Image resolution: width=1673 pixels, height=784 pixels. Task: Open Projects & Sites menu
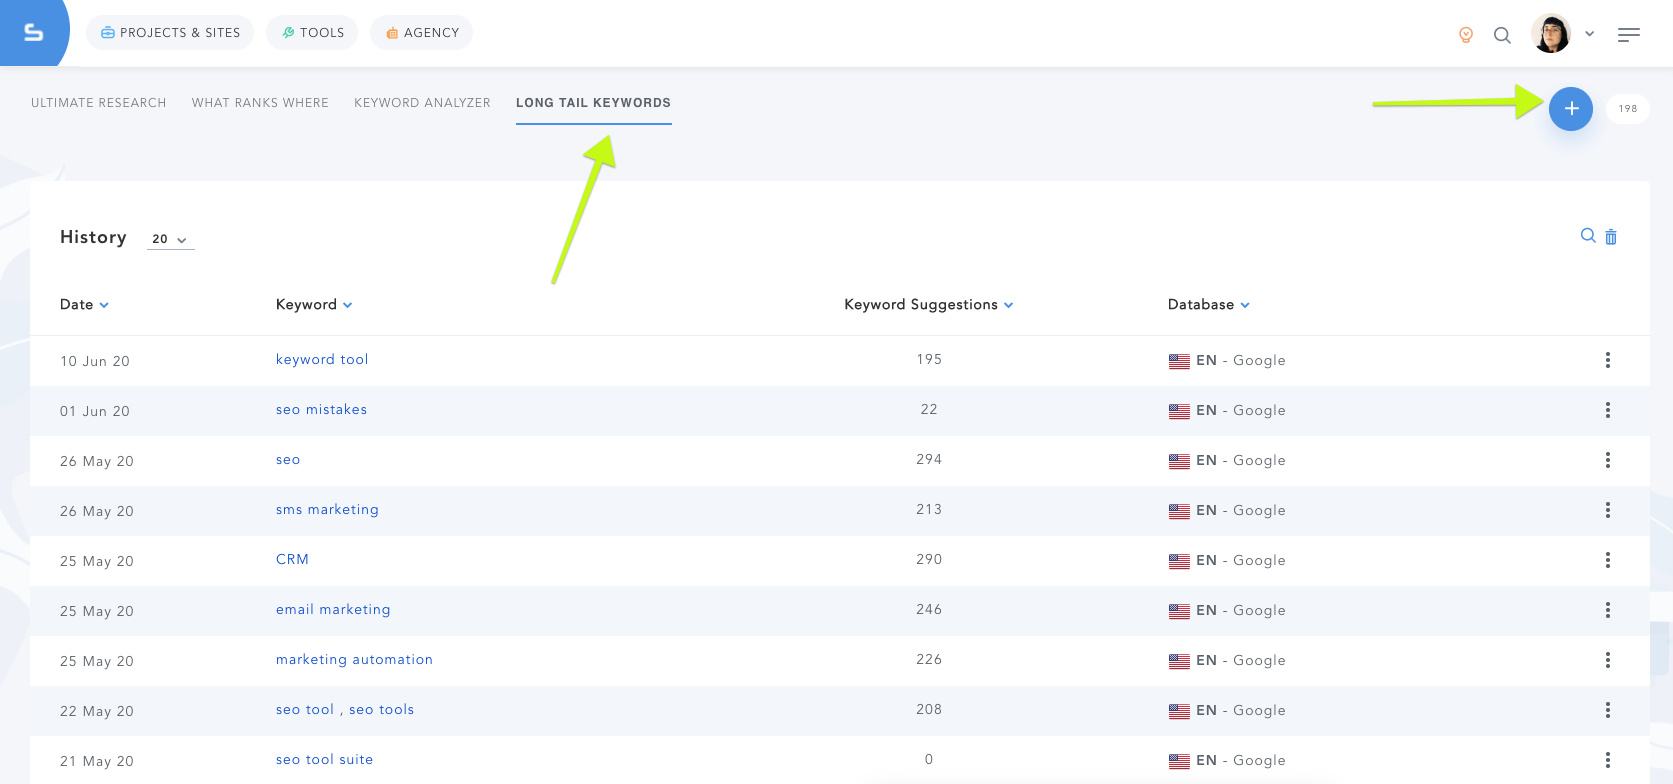tap(170, 33)
